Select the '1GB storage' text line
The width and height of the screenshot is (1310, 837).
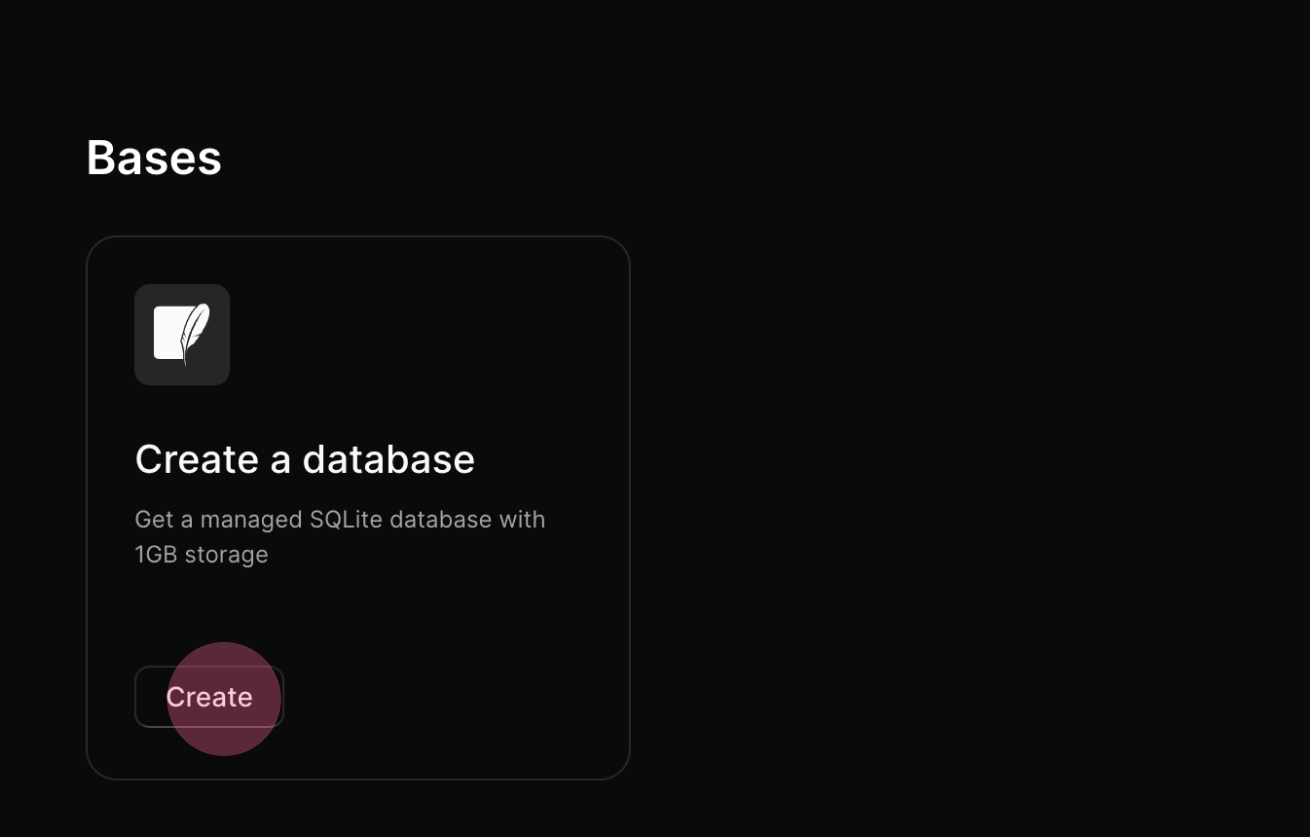pyautogui.click(x=201, y=554)
